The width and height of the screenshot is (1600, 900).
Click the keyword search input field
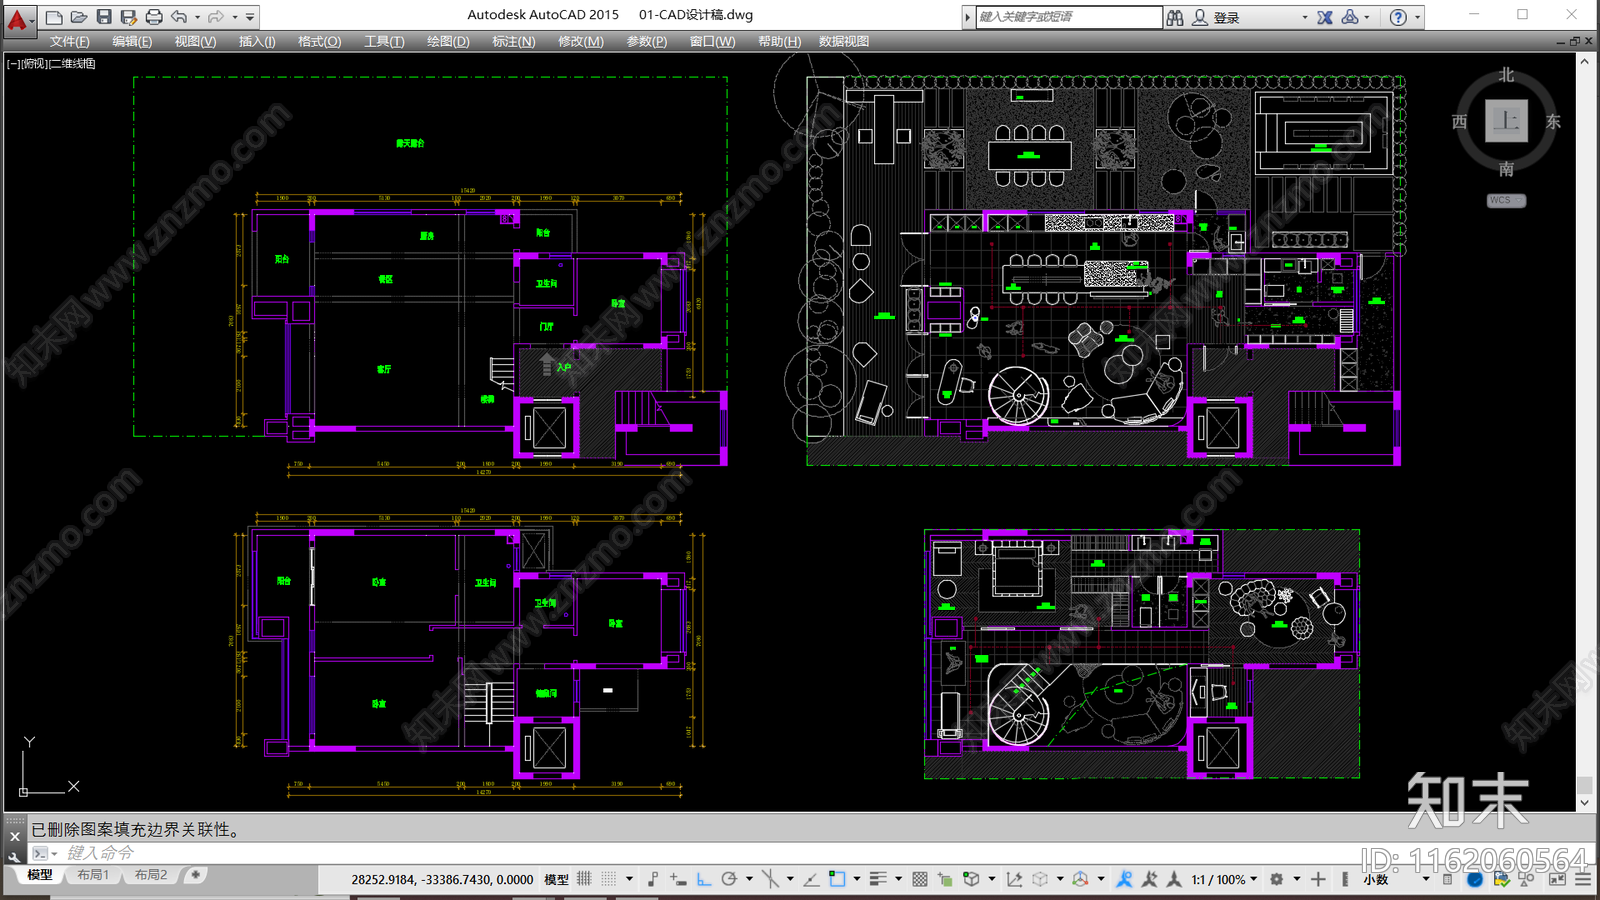pos(1068,17)
